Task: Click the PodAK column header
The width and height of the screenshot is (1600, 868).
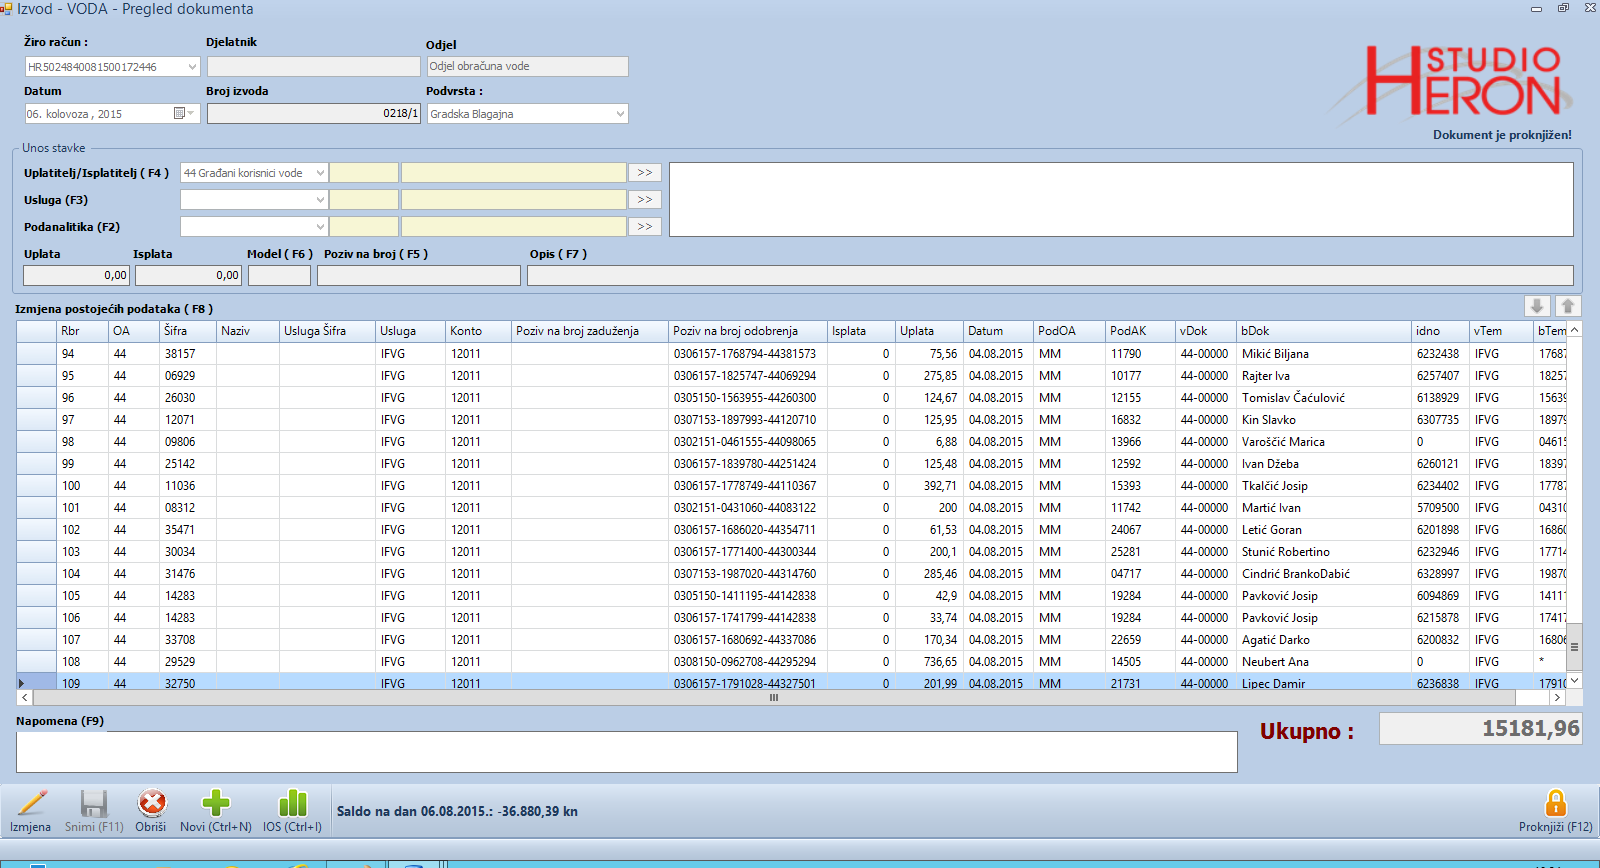Action: 1140,331
